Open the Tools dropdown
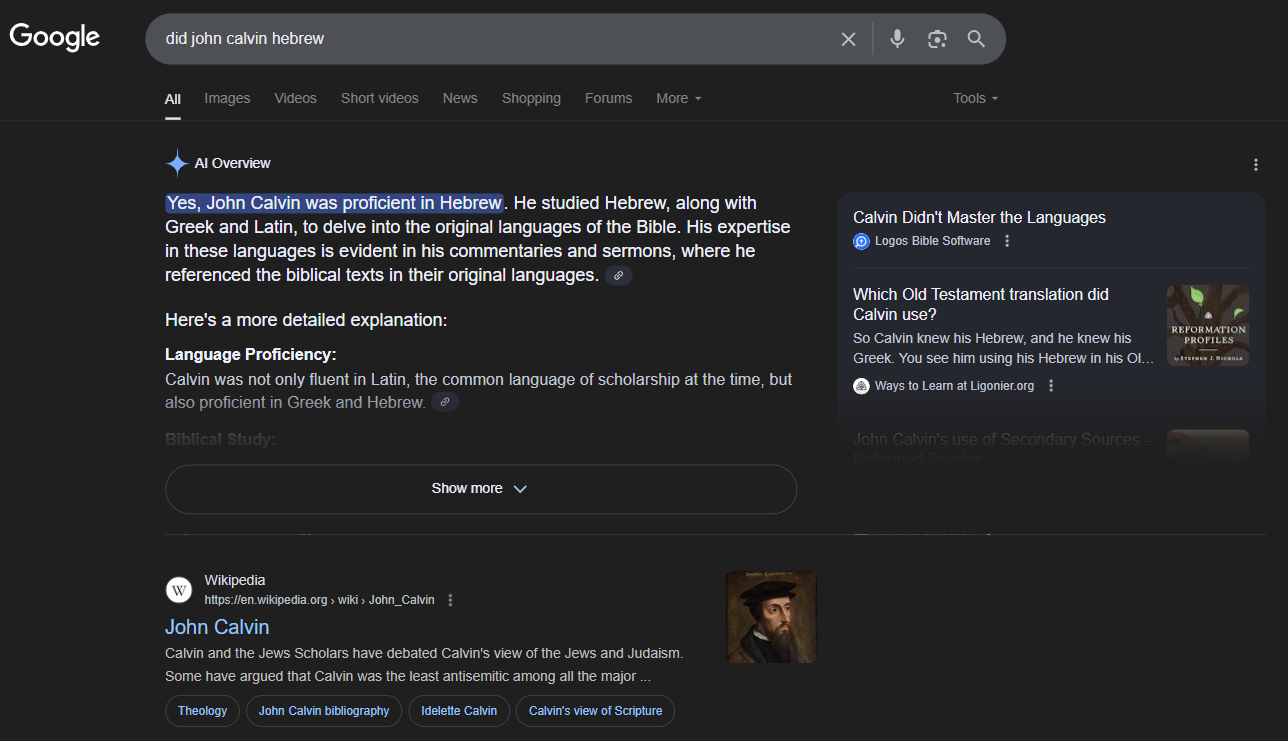 (x=976, y=98)
